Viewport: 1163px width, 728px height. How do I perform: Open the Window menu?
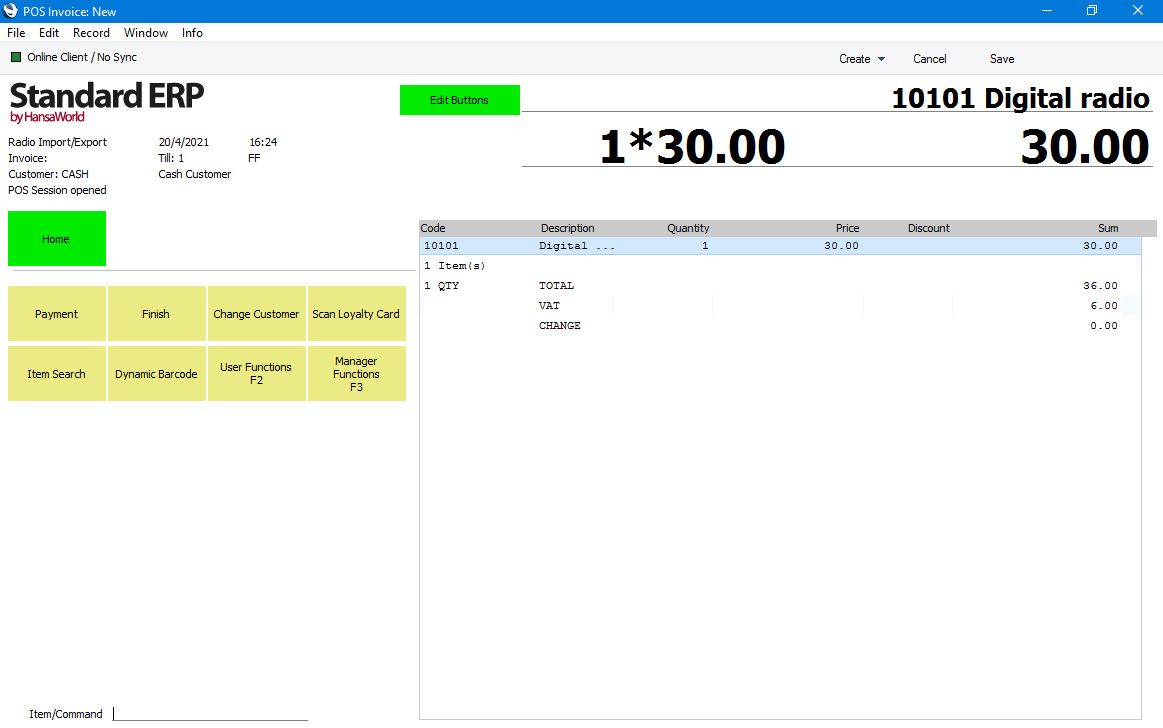pyautogui.click(x=145, y=33)
